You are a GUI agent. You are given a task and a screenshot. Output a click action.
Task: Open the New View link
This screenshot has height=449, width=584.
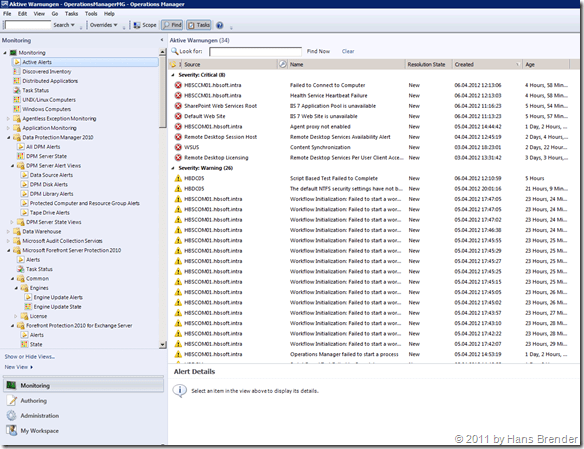[18, 367]
